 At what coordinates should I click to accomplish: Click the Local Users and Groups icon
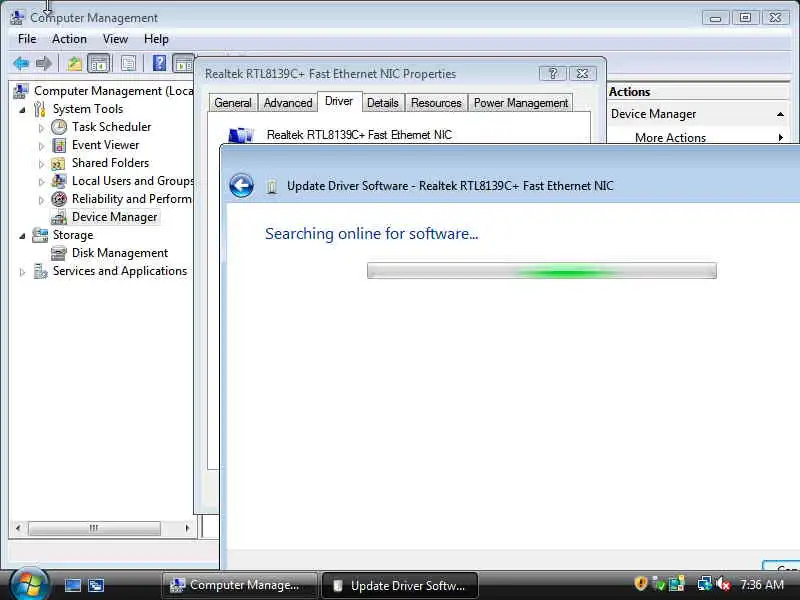pos(59,181)
